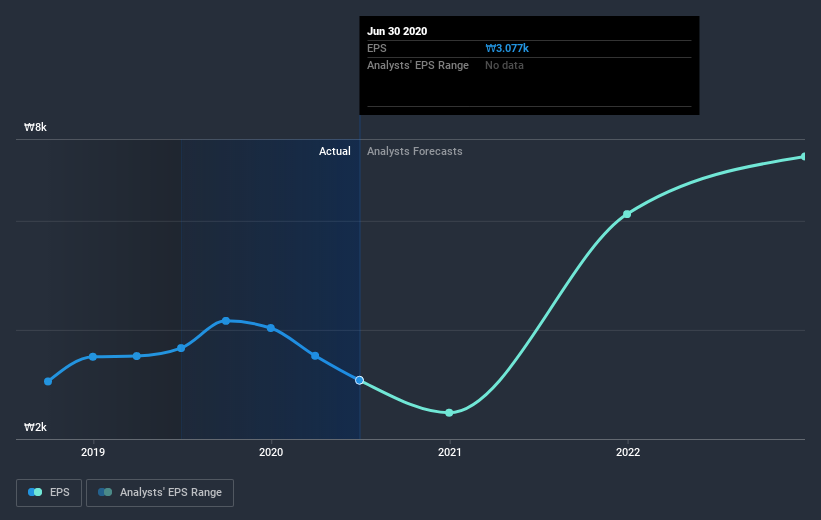
Task: Click the highlighted Jun 30 2020 data point
Action: 359,380
